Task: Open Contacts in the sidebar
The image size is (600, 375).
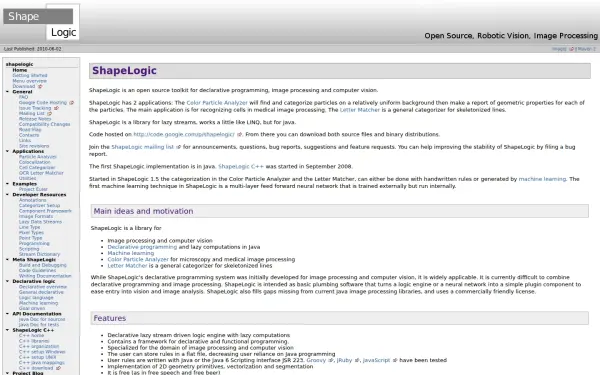Action: tap(29, 135)
